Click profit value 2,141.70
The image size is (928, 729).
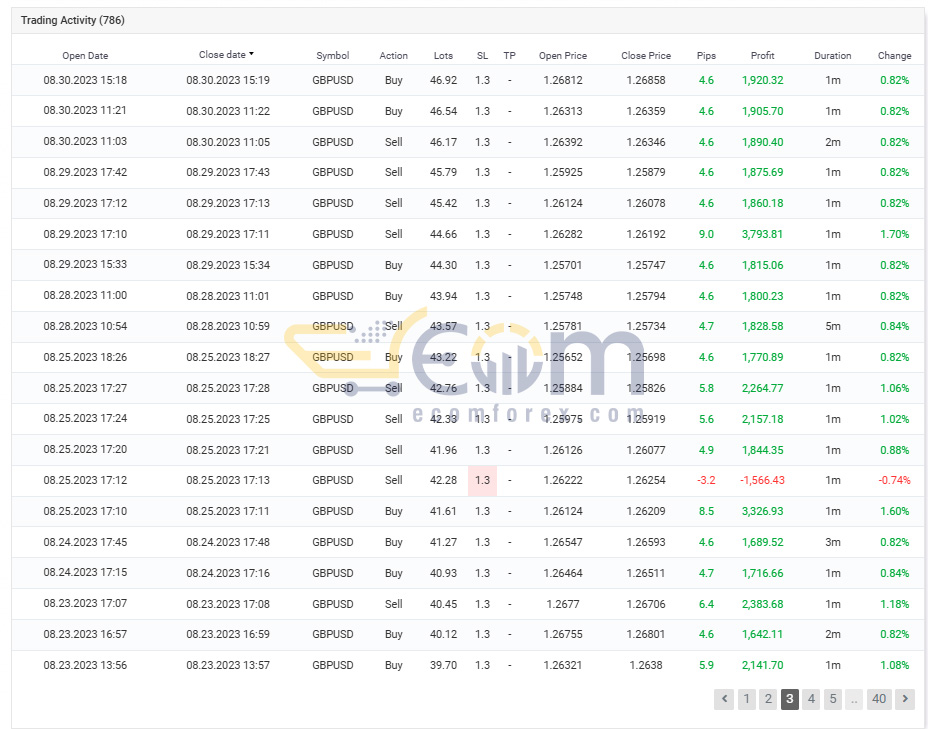point(762,665)
